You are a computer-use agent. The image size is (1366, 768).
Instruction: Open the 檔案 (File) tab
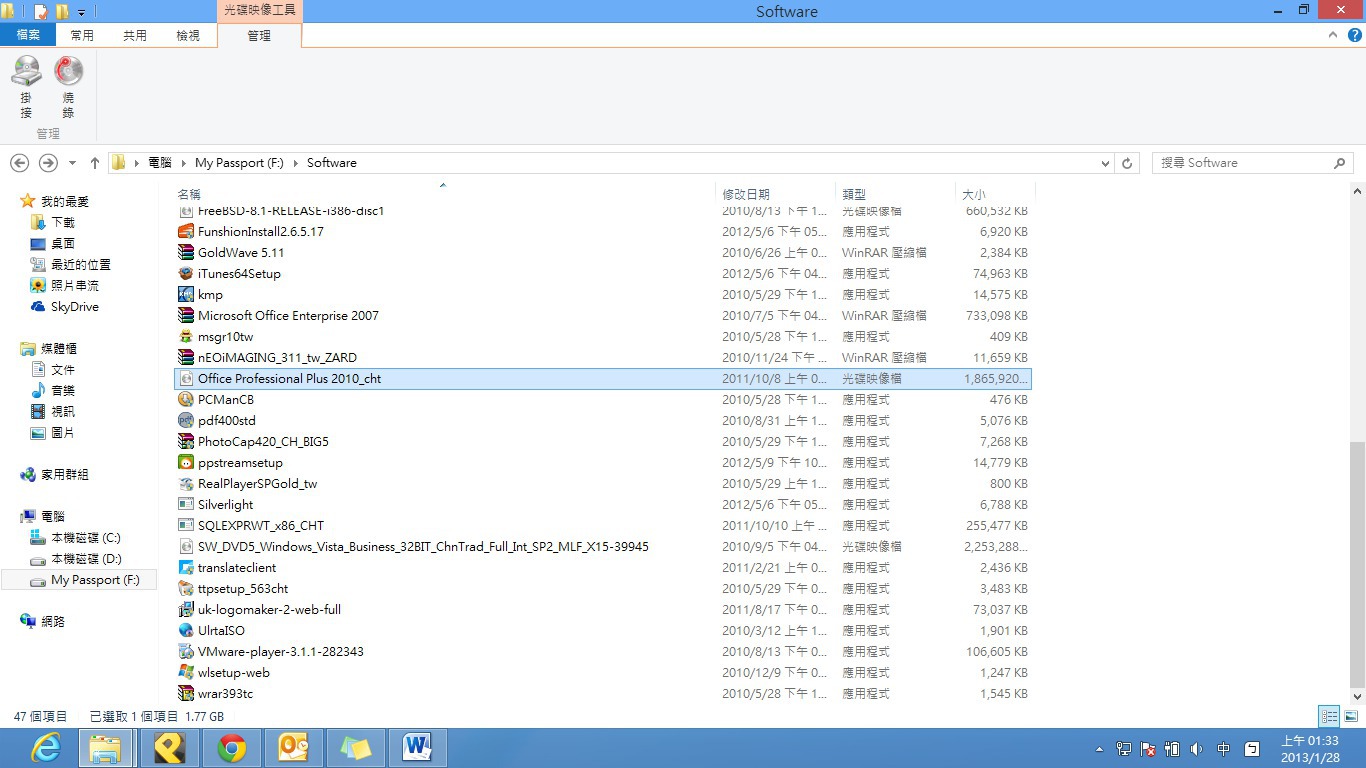coord(28,35)
